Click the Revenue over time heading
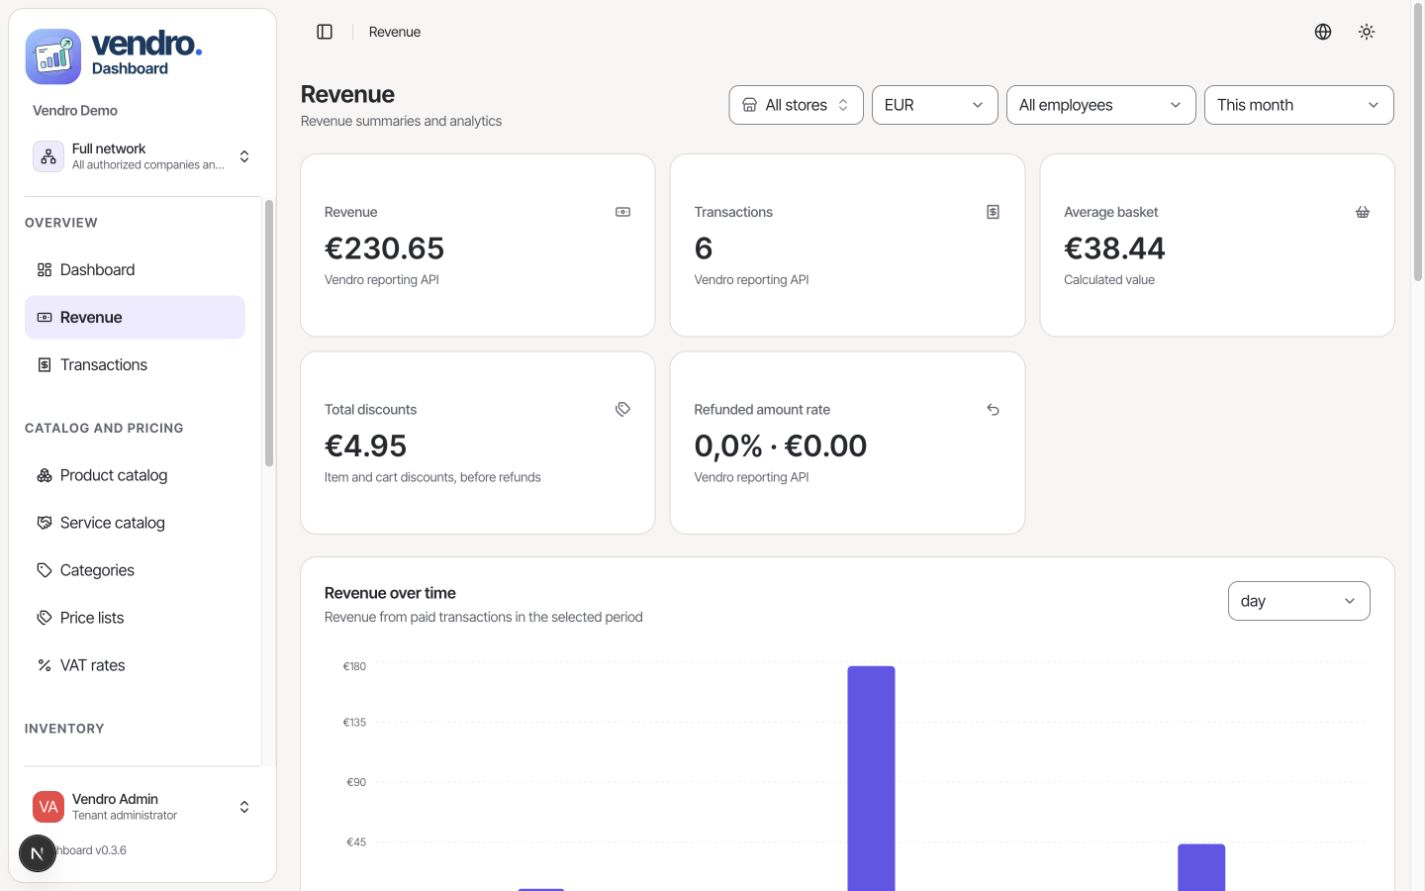 pos(390,593)
